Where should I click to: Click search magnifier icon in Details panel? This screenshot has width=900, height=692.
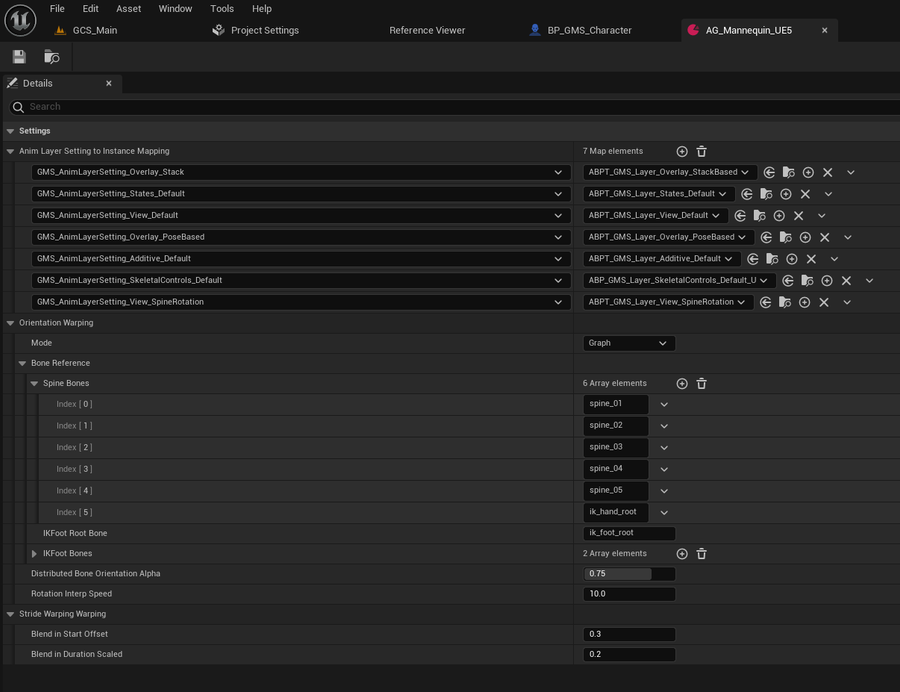[18, 107]
